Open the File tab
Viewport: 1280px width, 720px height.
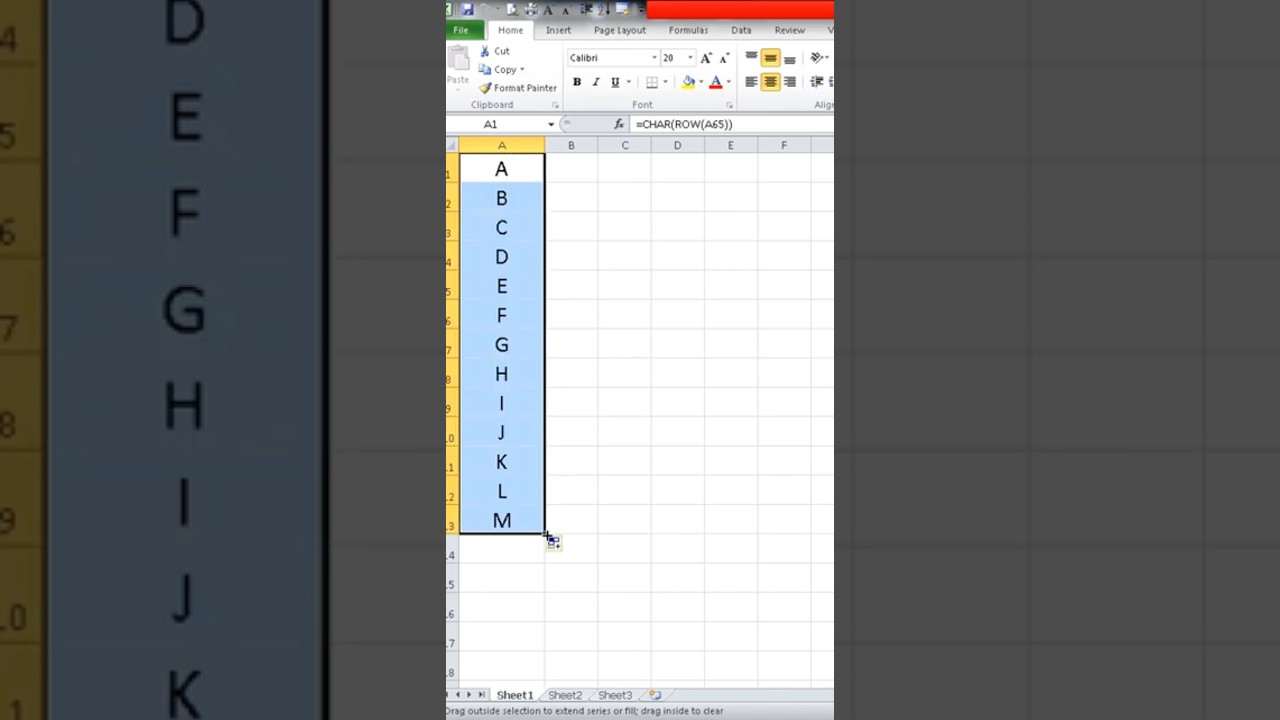coord(461,30)
